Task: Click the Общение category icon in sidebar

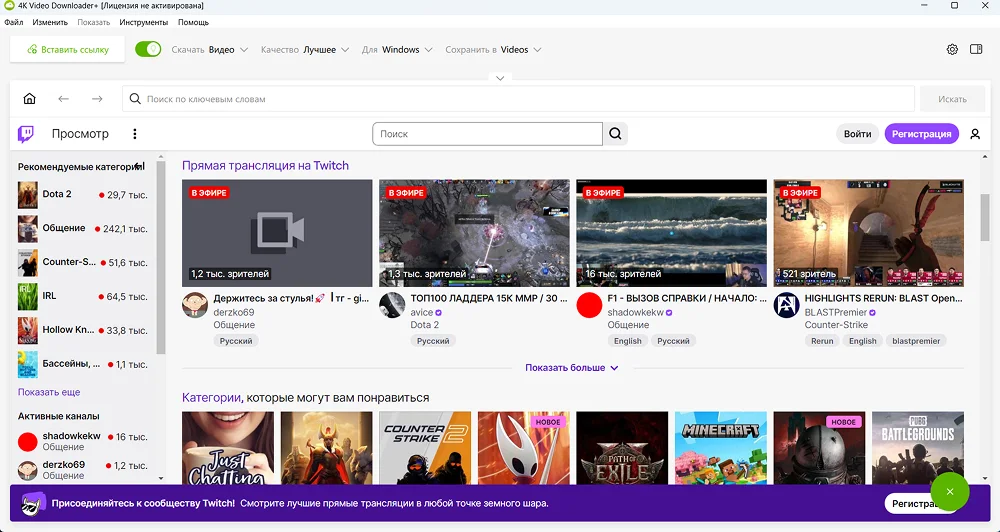Action: (x=27, y=228)
